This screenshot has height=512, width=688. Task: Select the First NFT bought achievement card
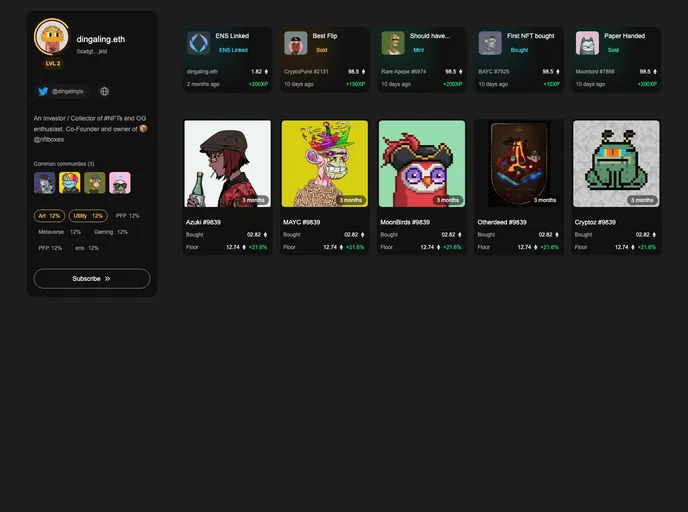[x=518, y=60]
